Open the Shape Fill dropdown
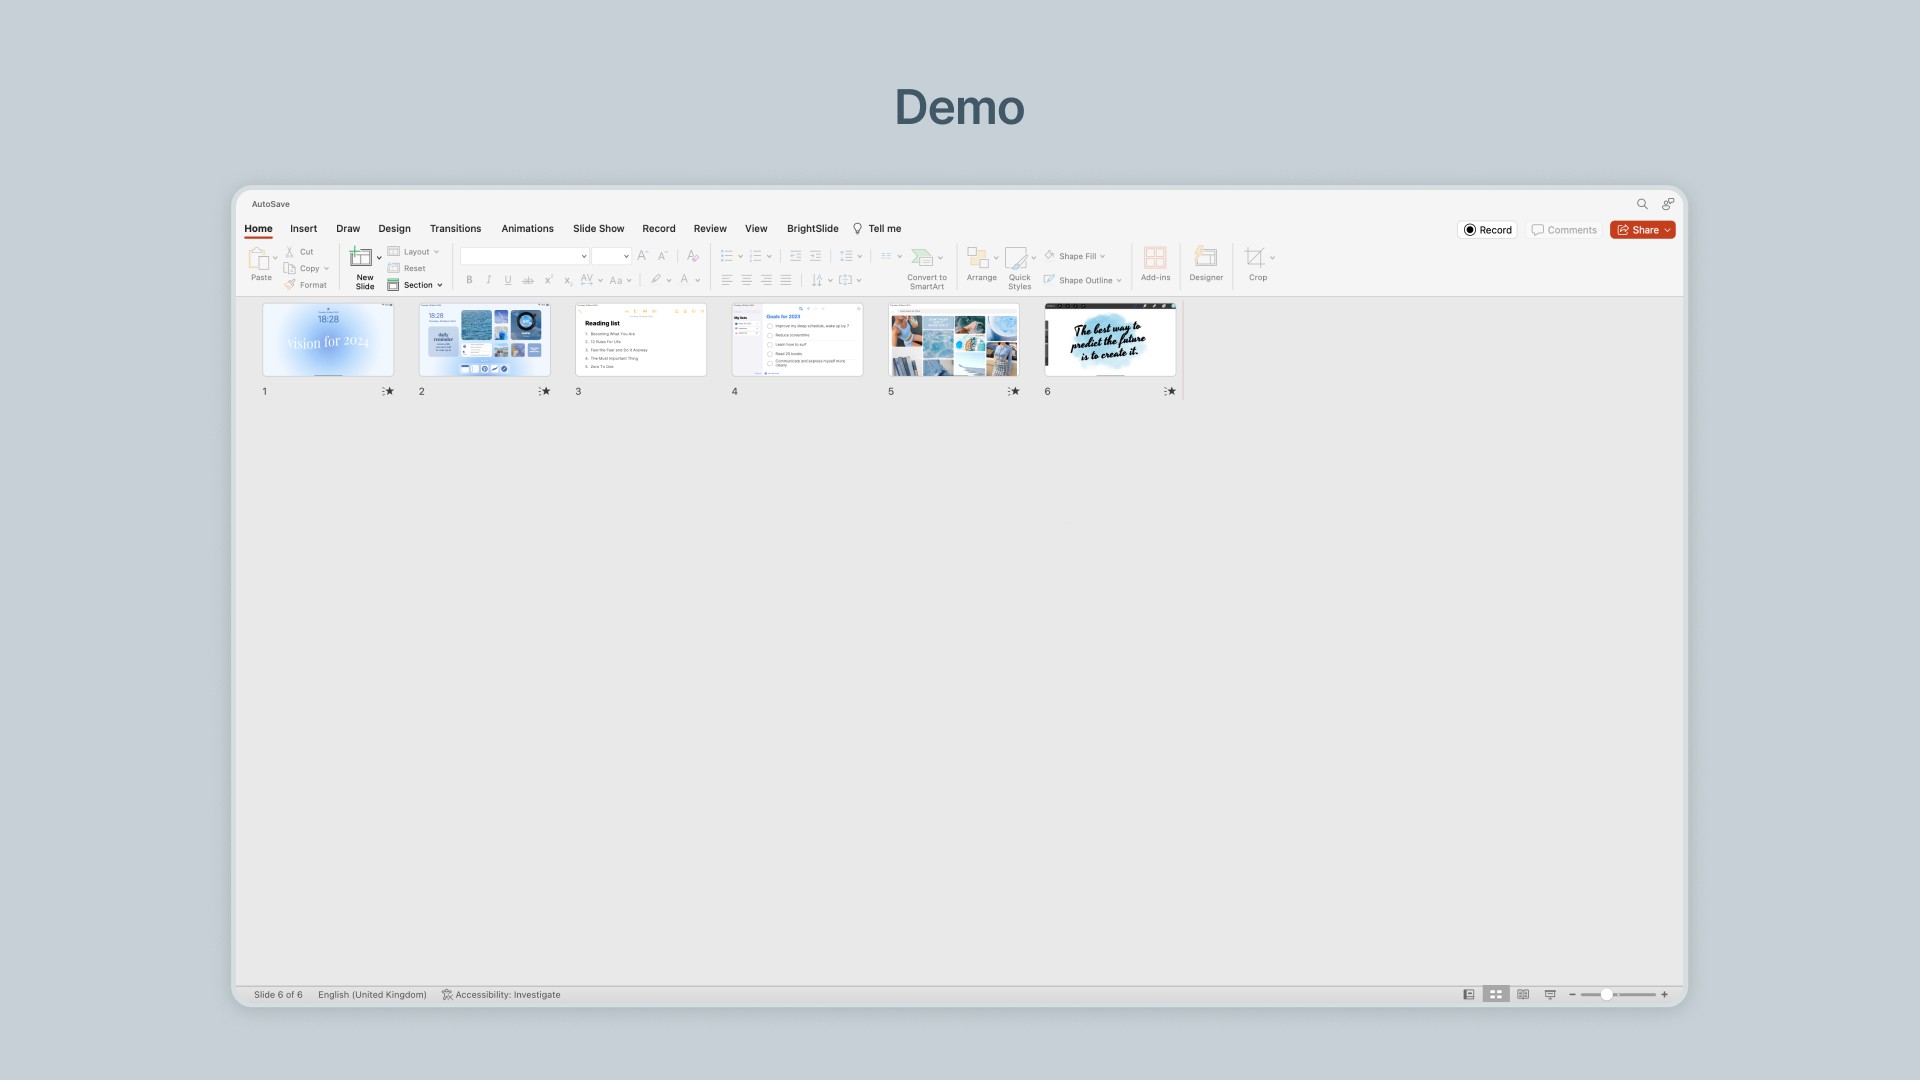This screenshot has width=1920, height=1080. [x=1102, y=256]
